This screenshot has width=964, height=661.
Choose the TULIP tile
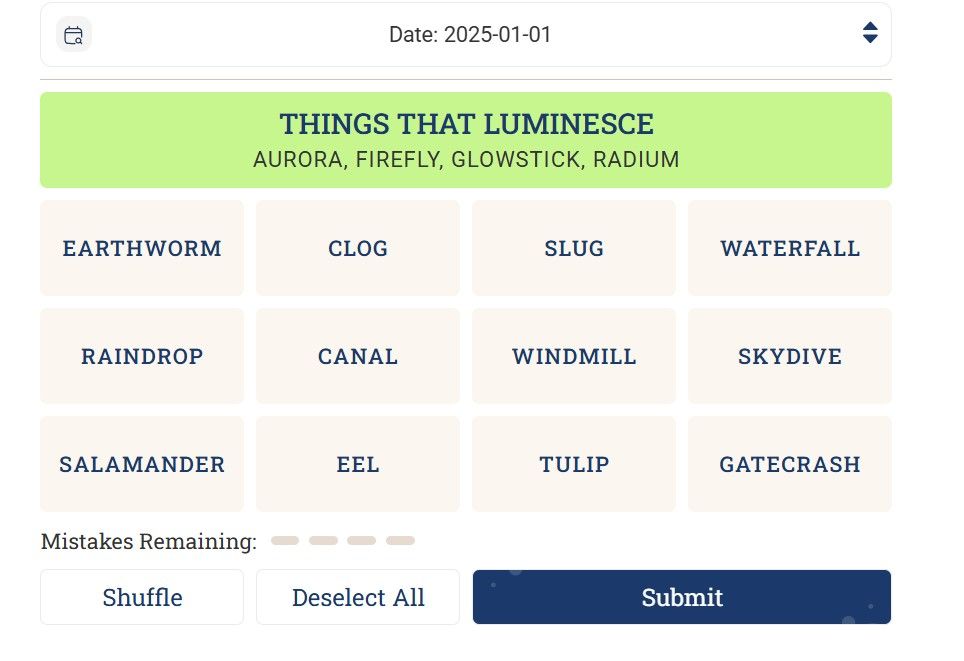[574, 464]
